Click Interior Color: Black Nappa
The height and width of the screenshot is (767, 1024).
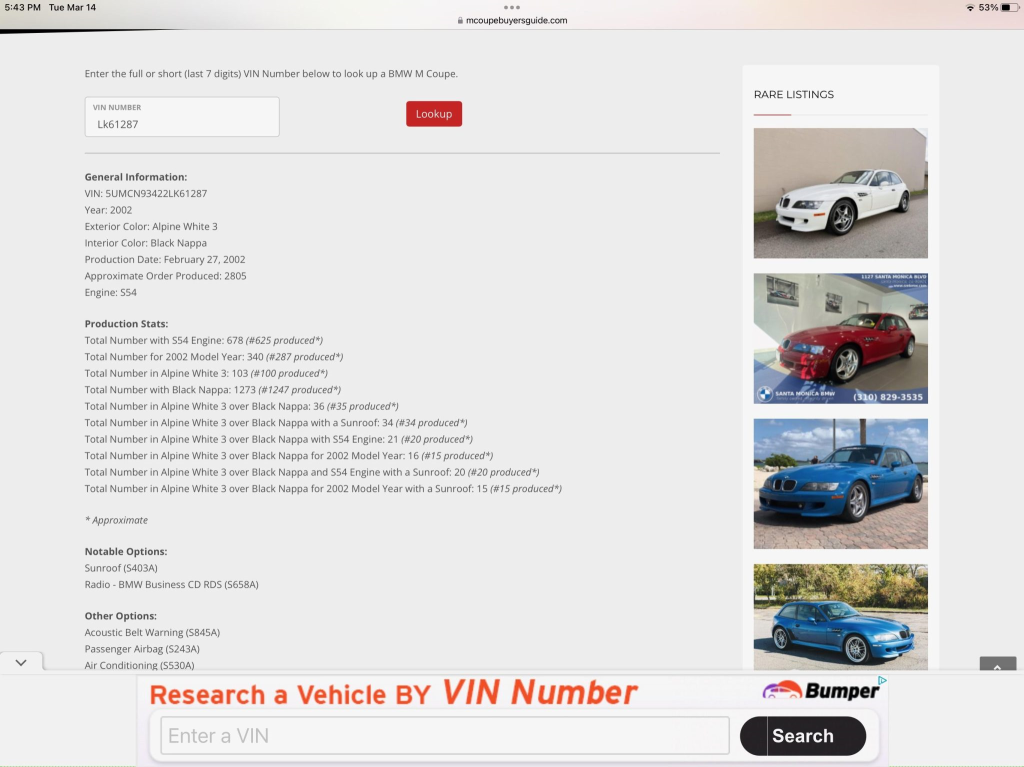click(x=146, y=243)
